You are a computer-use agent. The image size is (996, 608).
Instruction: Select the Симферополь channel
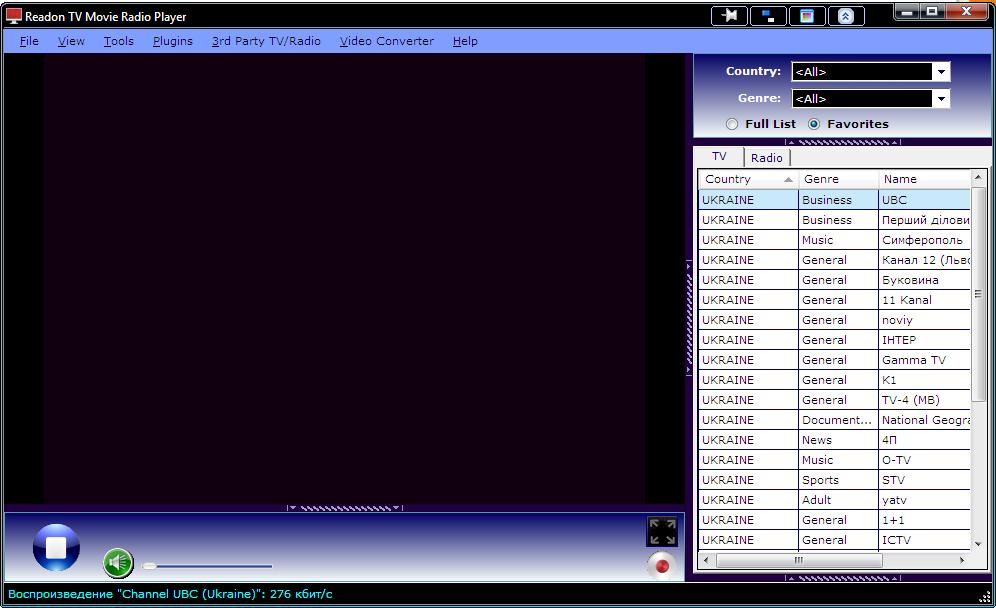point(835,240)
